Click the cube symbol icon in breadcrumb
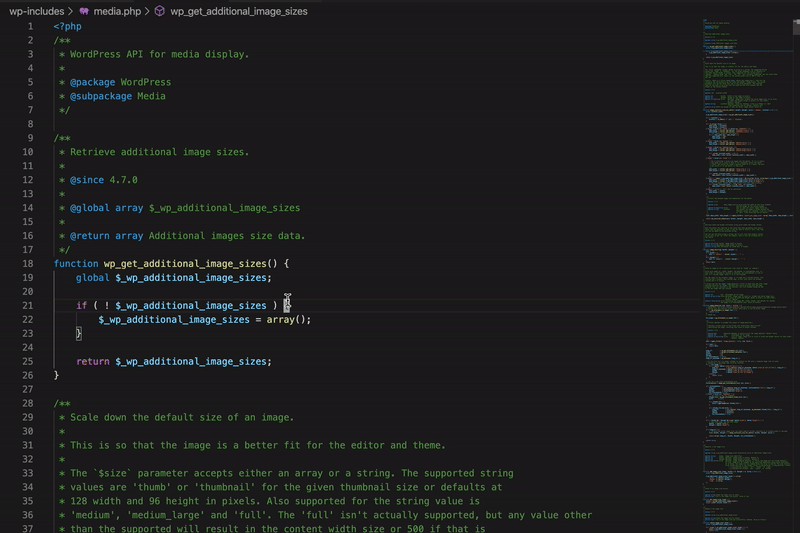The width and height of the screenshot is (800, 533). click(x=160, y=11)
